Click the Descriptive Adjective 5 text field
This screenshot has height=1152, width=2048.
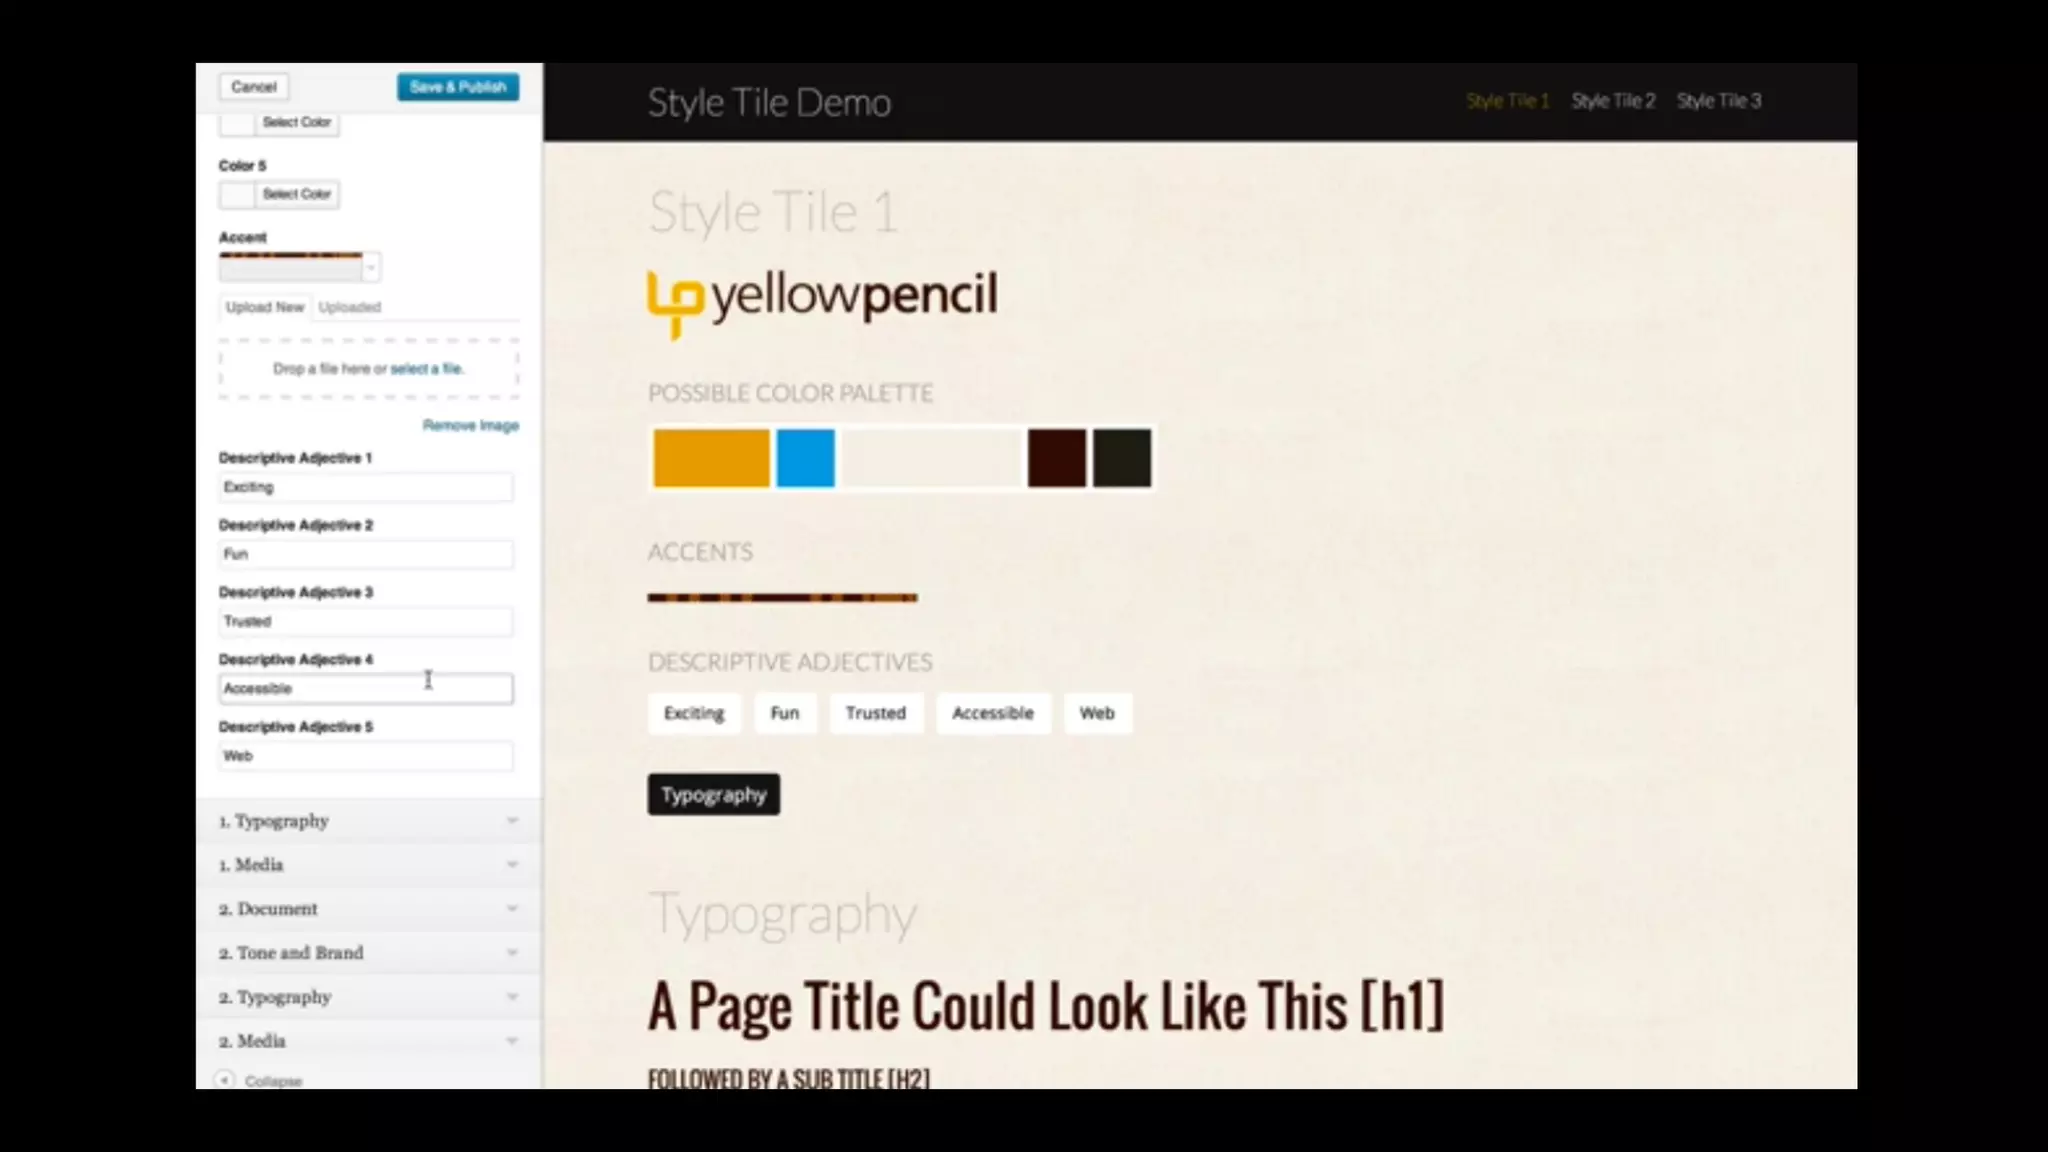pyautogui.click(x=365, y=756)
